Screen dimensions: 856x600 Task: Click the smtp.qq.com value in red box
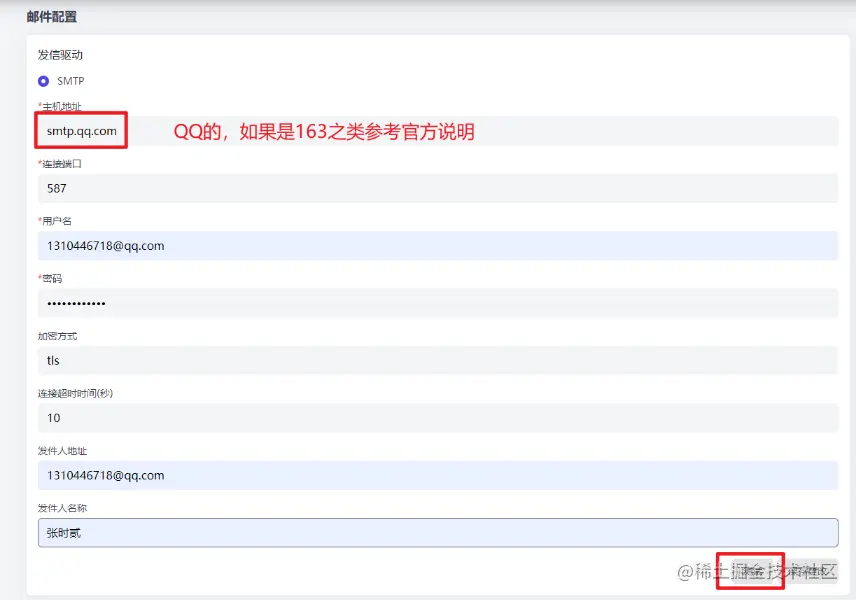coord(80,131)
